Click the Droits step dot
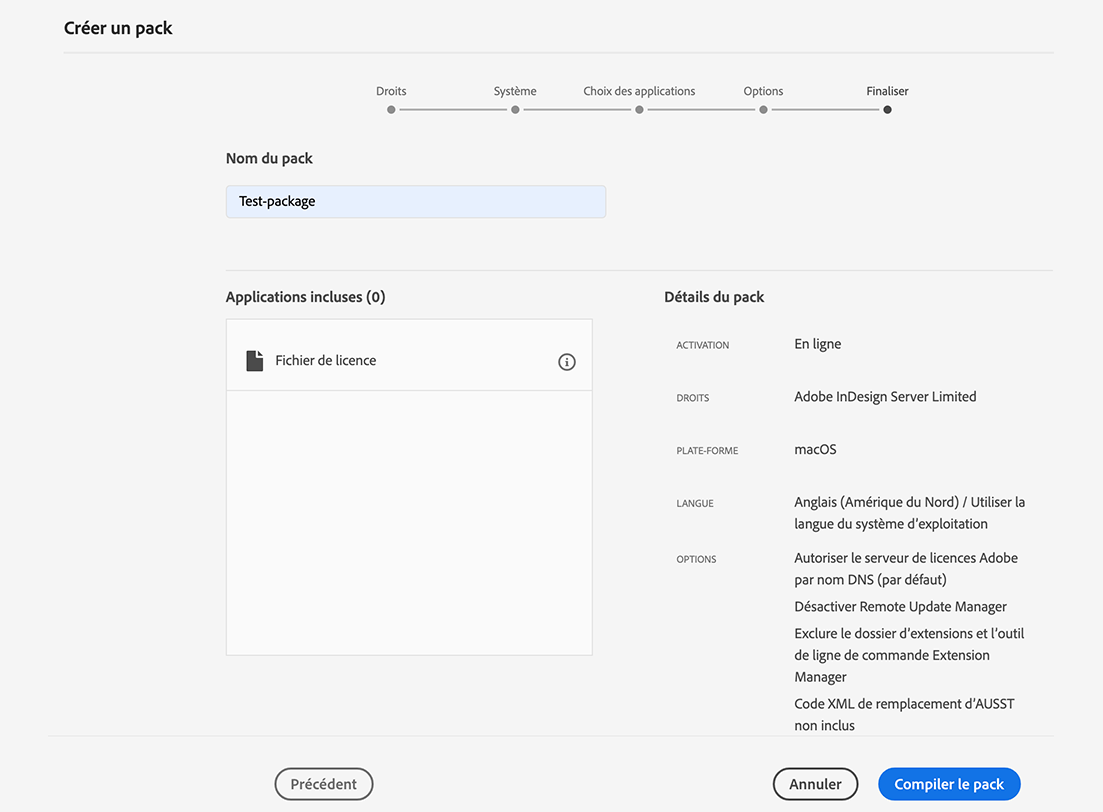This screenshot has width=1103, height=812. (391, 110)
